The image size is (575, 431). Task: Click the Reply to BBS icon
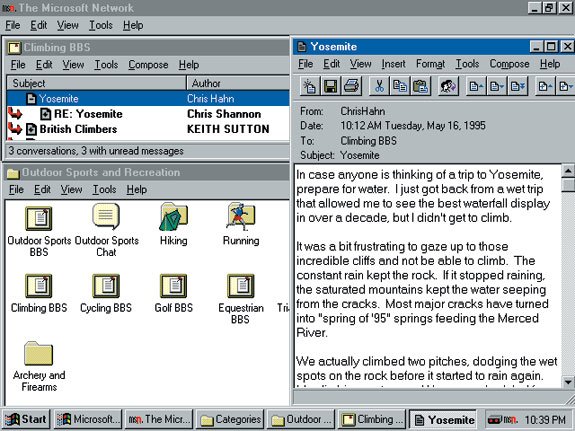[x=448, y=87]
